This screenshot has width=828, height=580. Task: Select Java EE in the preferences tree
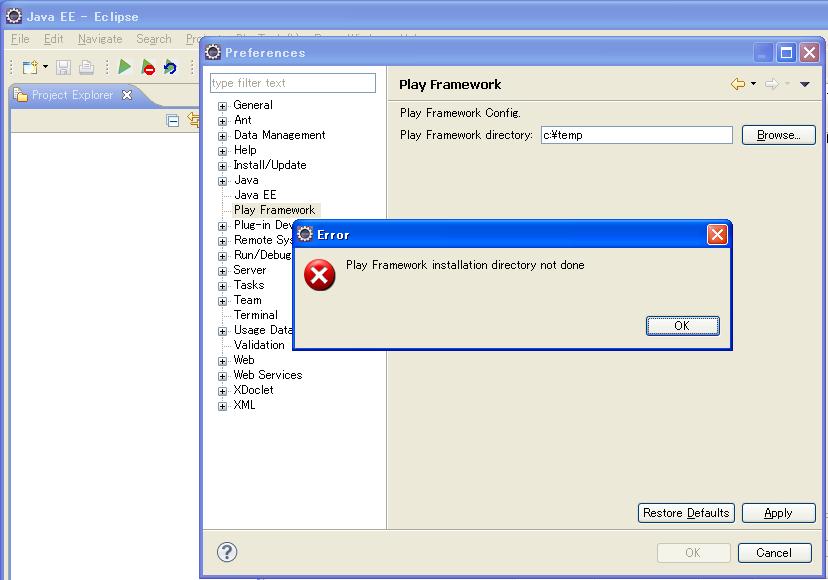pyautogui.click(x=255, y=195)
